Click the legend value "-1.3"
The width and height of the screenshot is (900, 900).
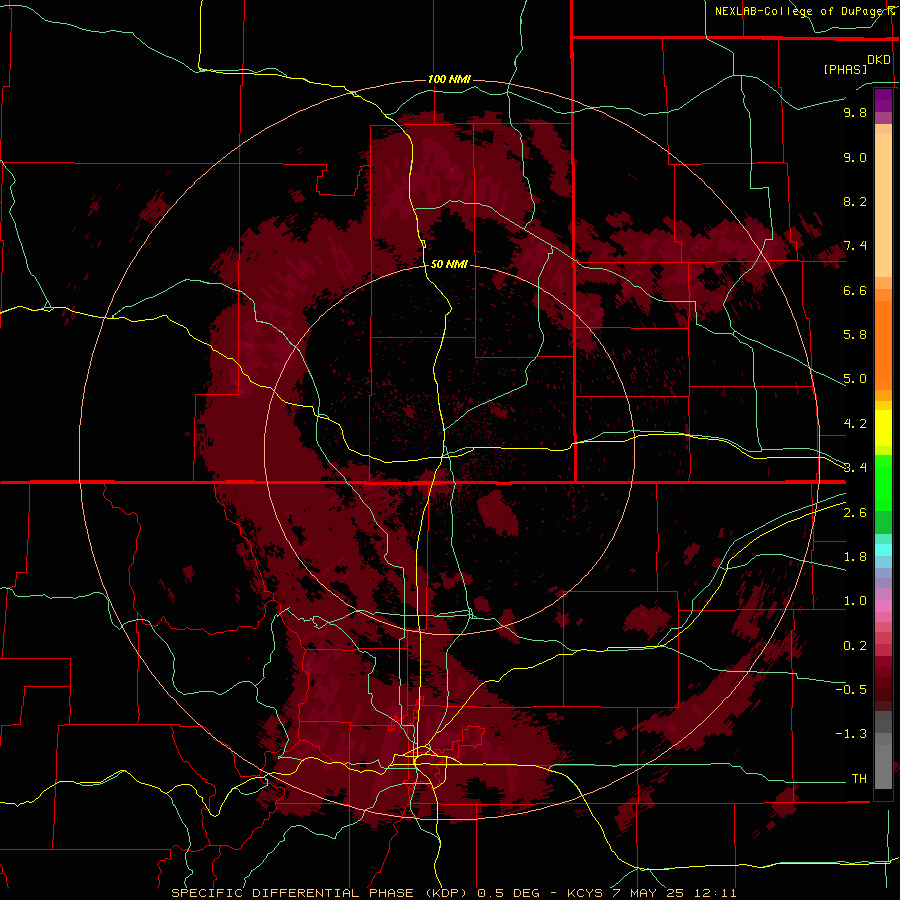(851, 734)
